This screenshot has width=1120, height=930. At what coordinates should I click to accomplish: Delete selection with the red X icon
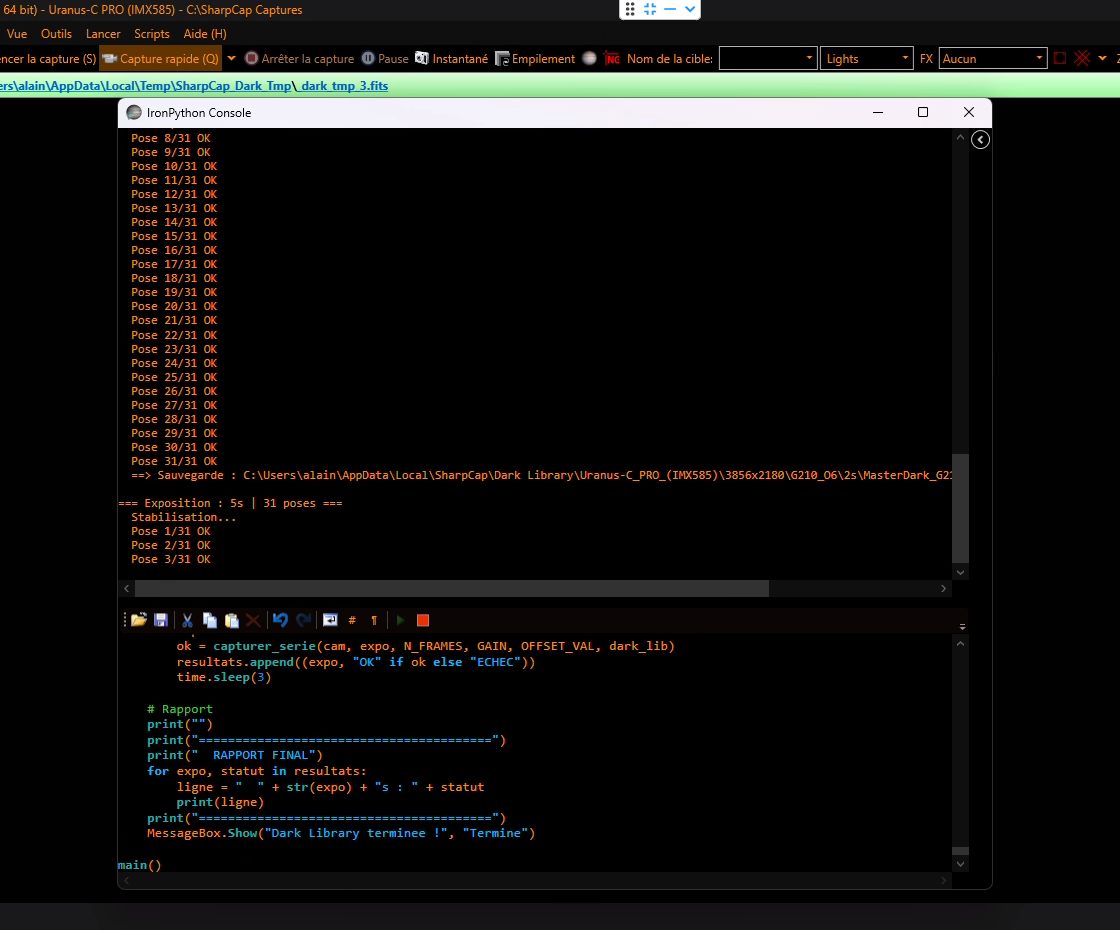coord(253,620)
